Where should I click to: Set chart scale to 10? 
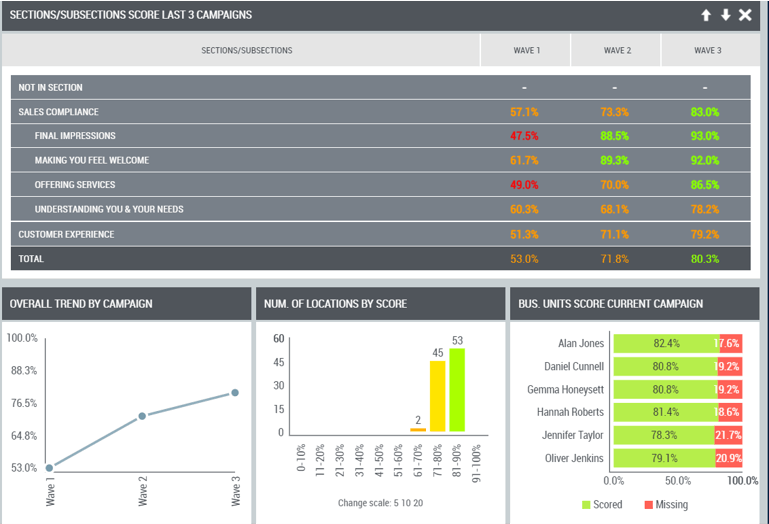tap(406, 503)
